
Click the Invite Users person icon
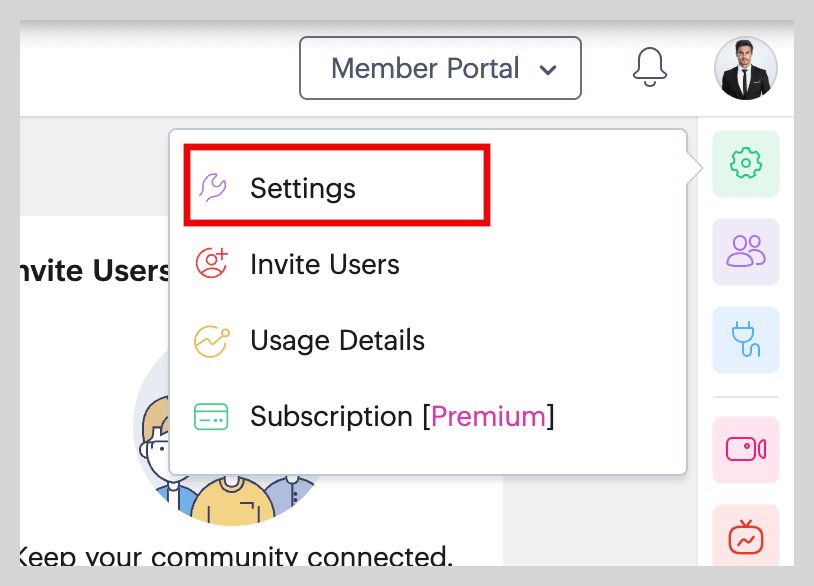[x=212, y=264]
